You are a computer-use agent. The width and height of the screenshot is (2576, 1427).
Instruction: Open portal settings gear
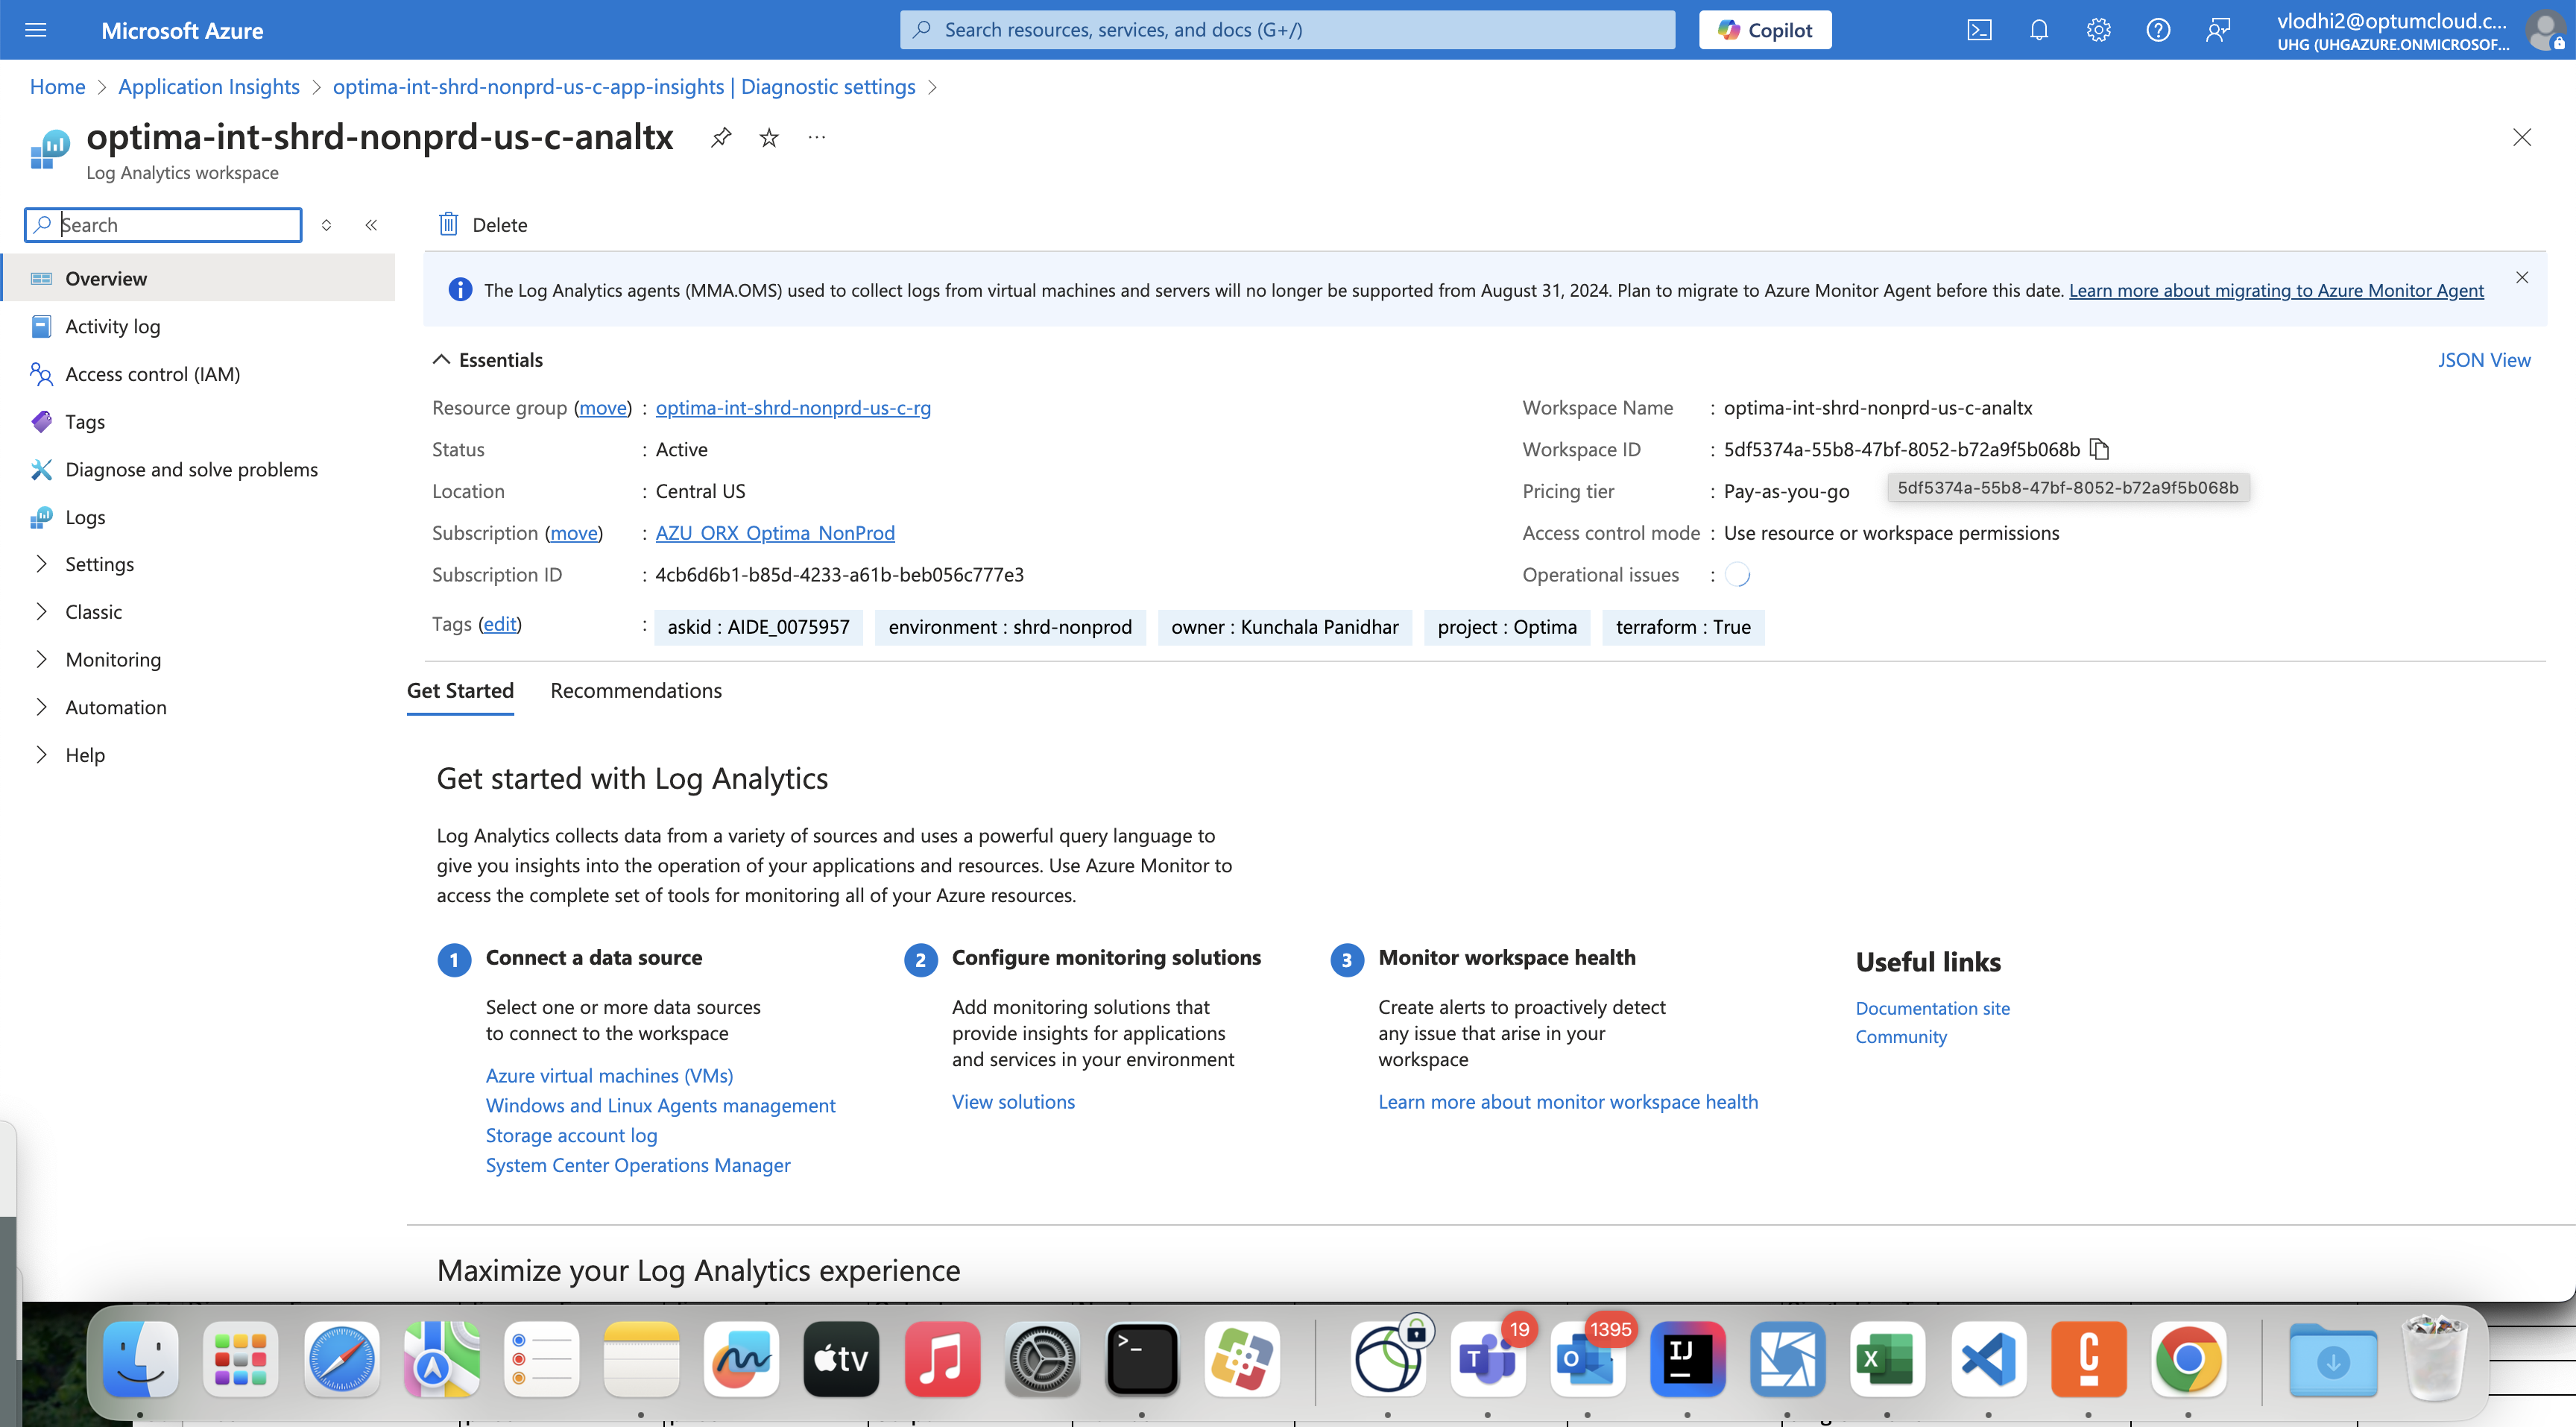point(2098,30)
